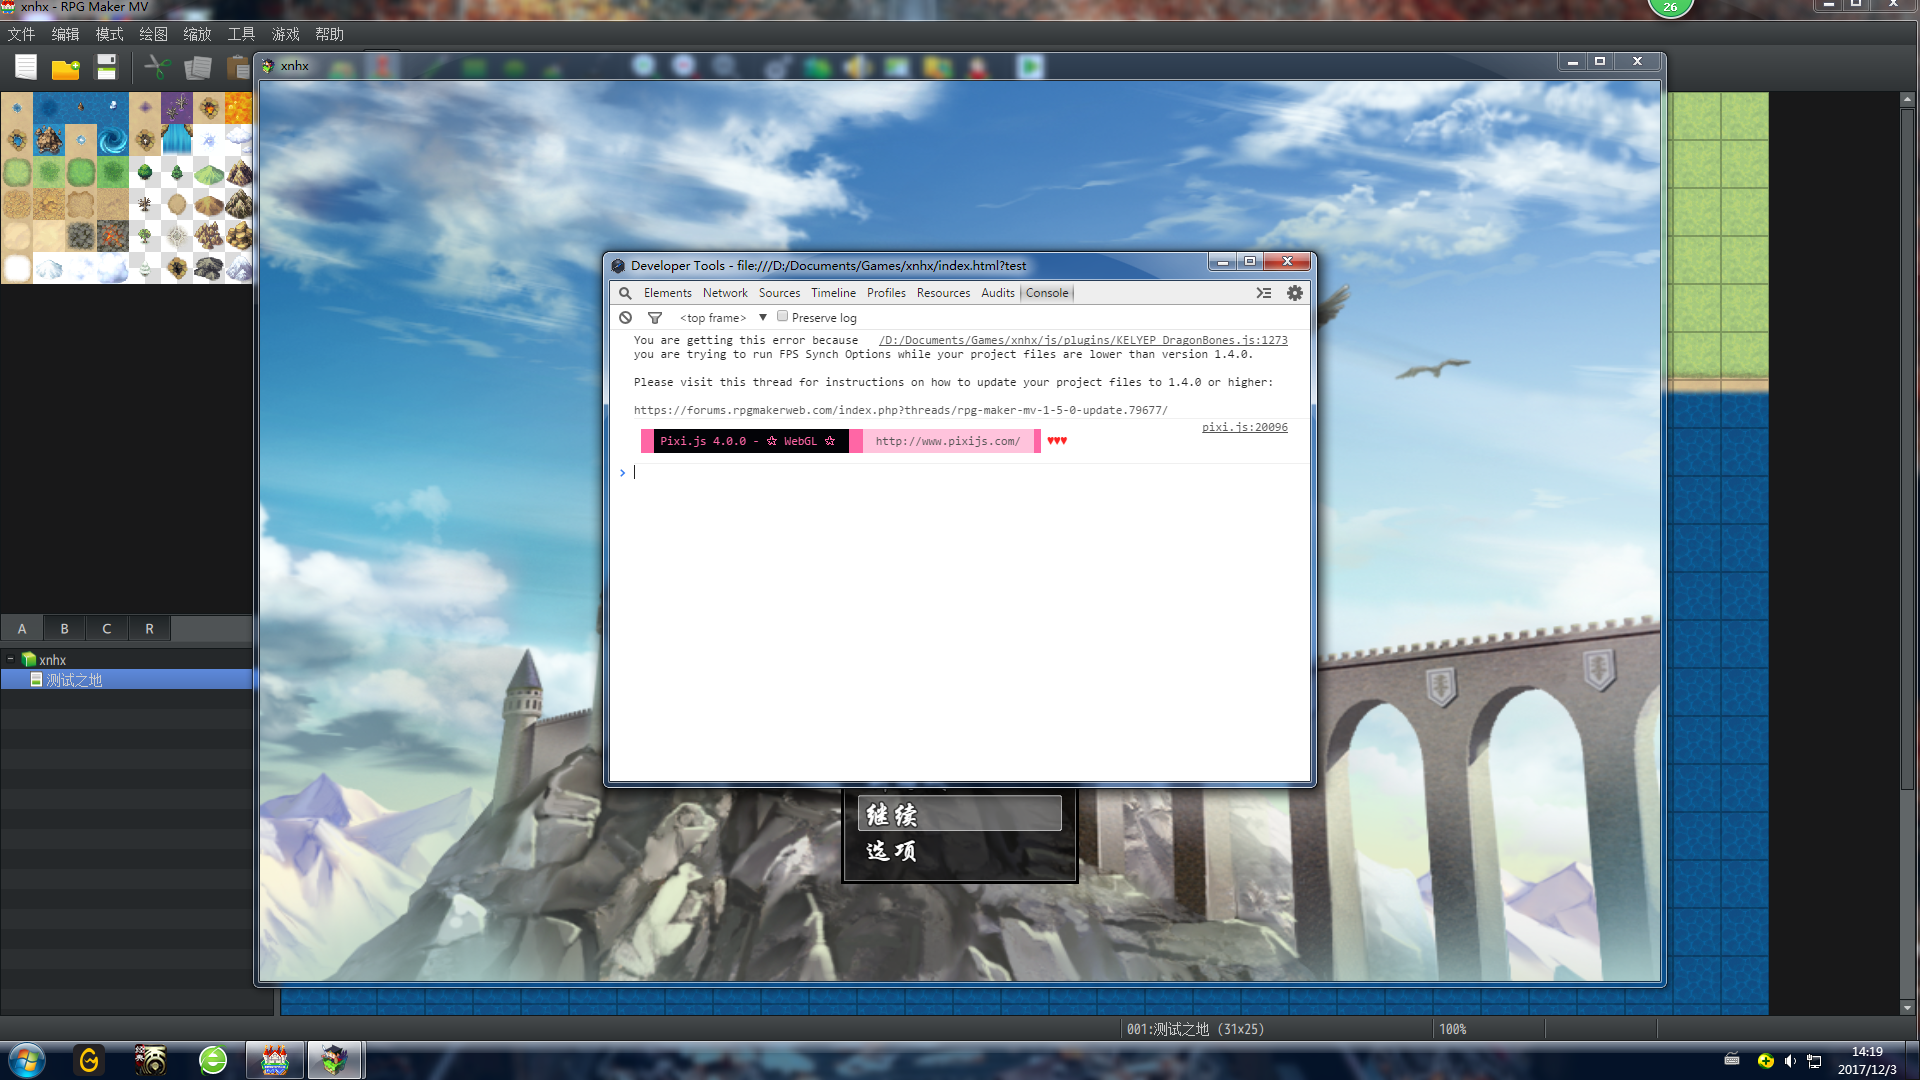Open the pixi.js:20096 source link
Screen dimensions: 1920x1080
(1244, 427)
